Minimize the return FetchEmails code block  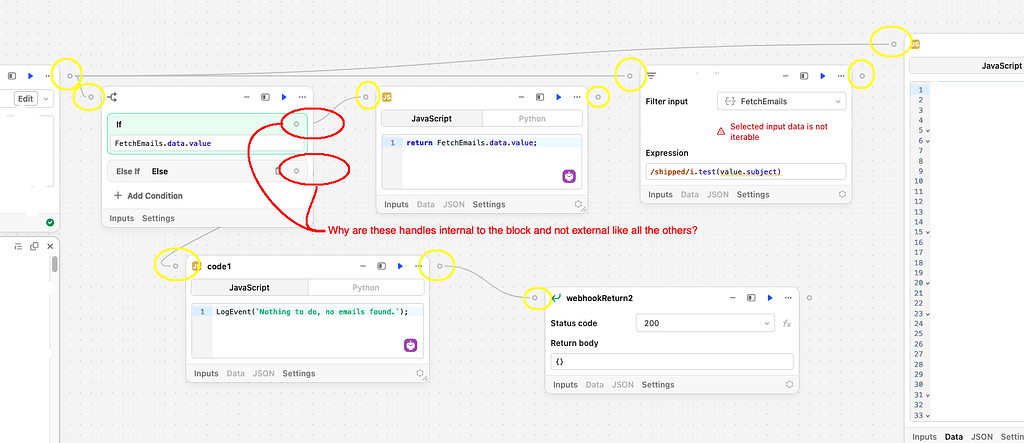pyautogui.click(x=521, y=97)
